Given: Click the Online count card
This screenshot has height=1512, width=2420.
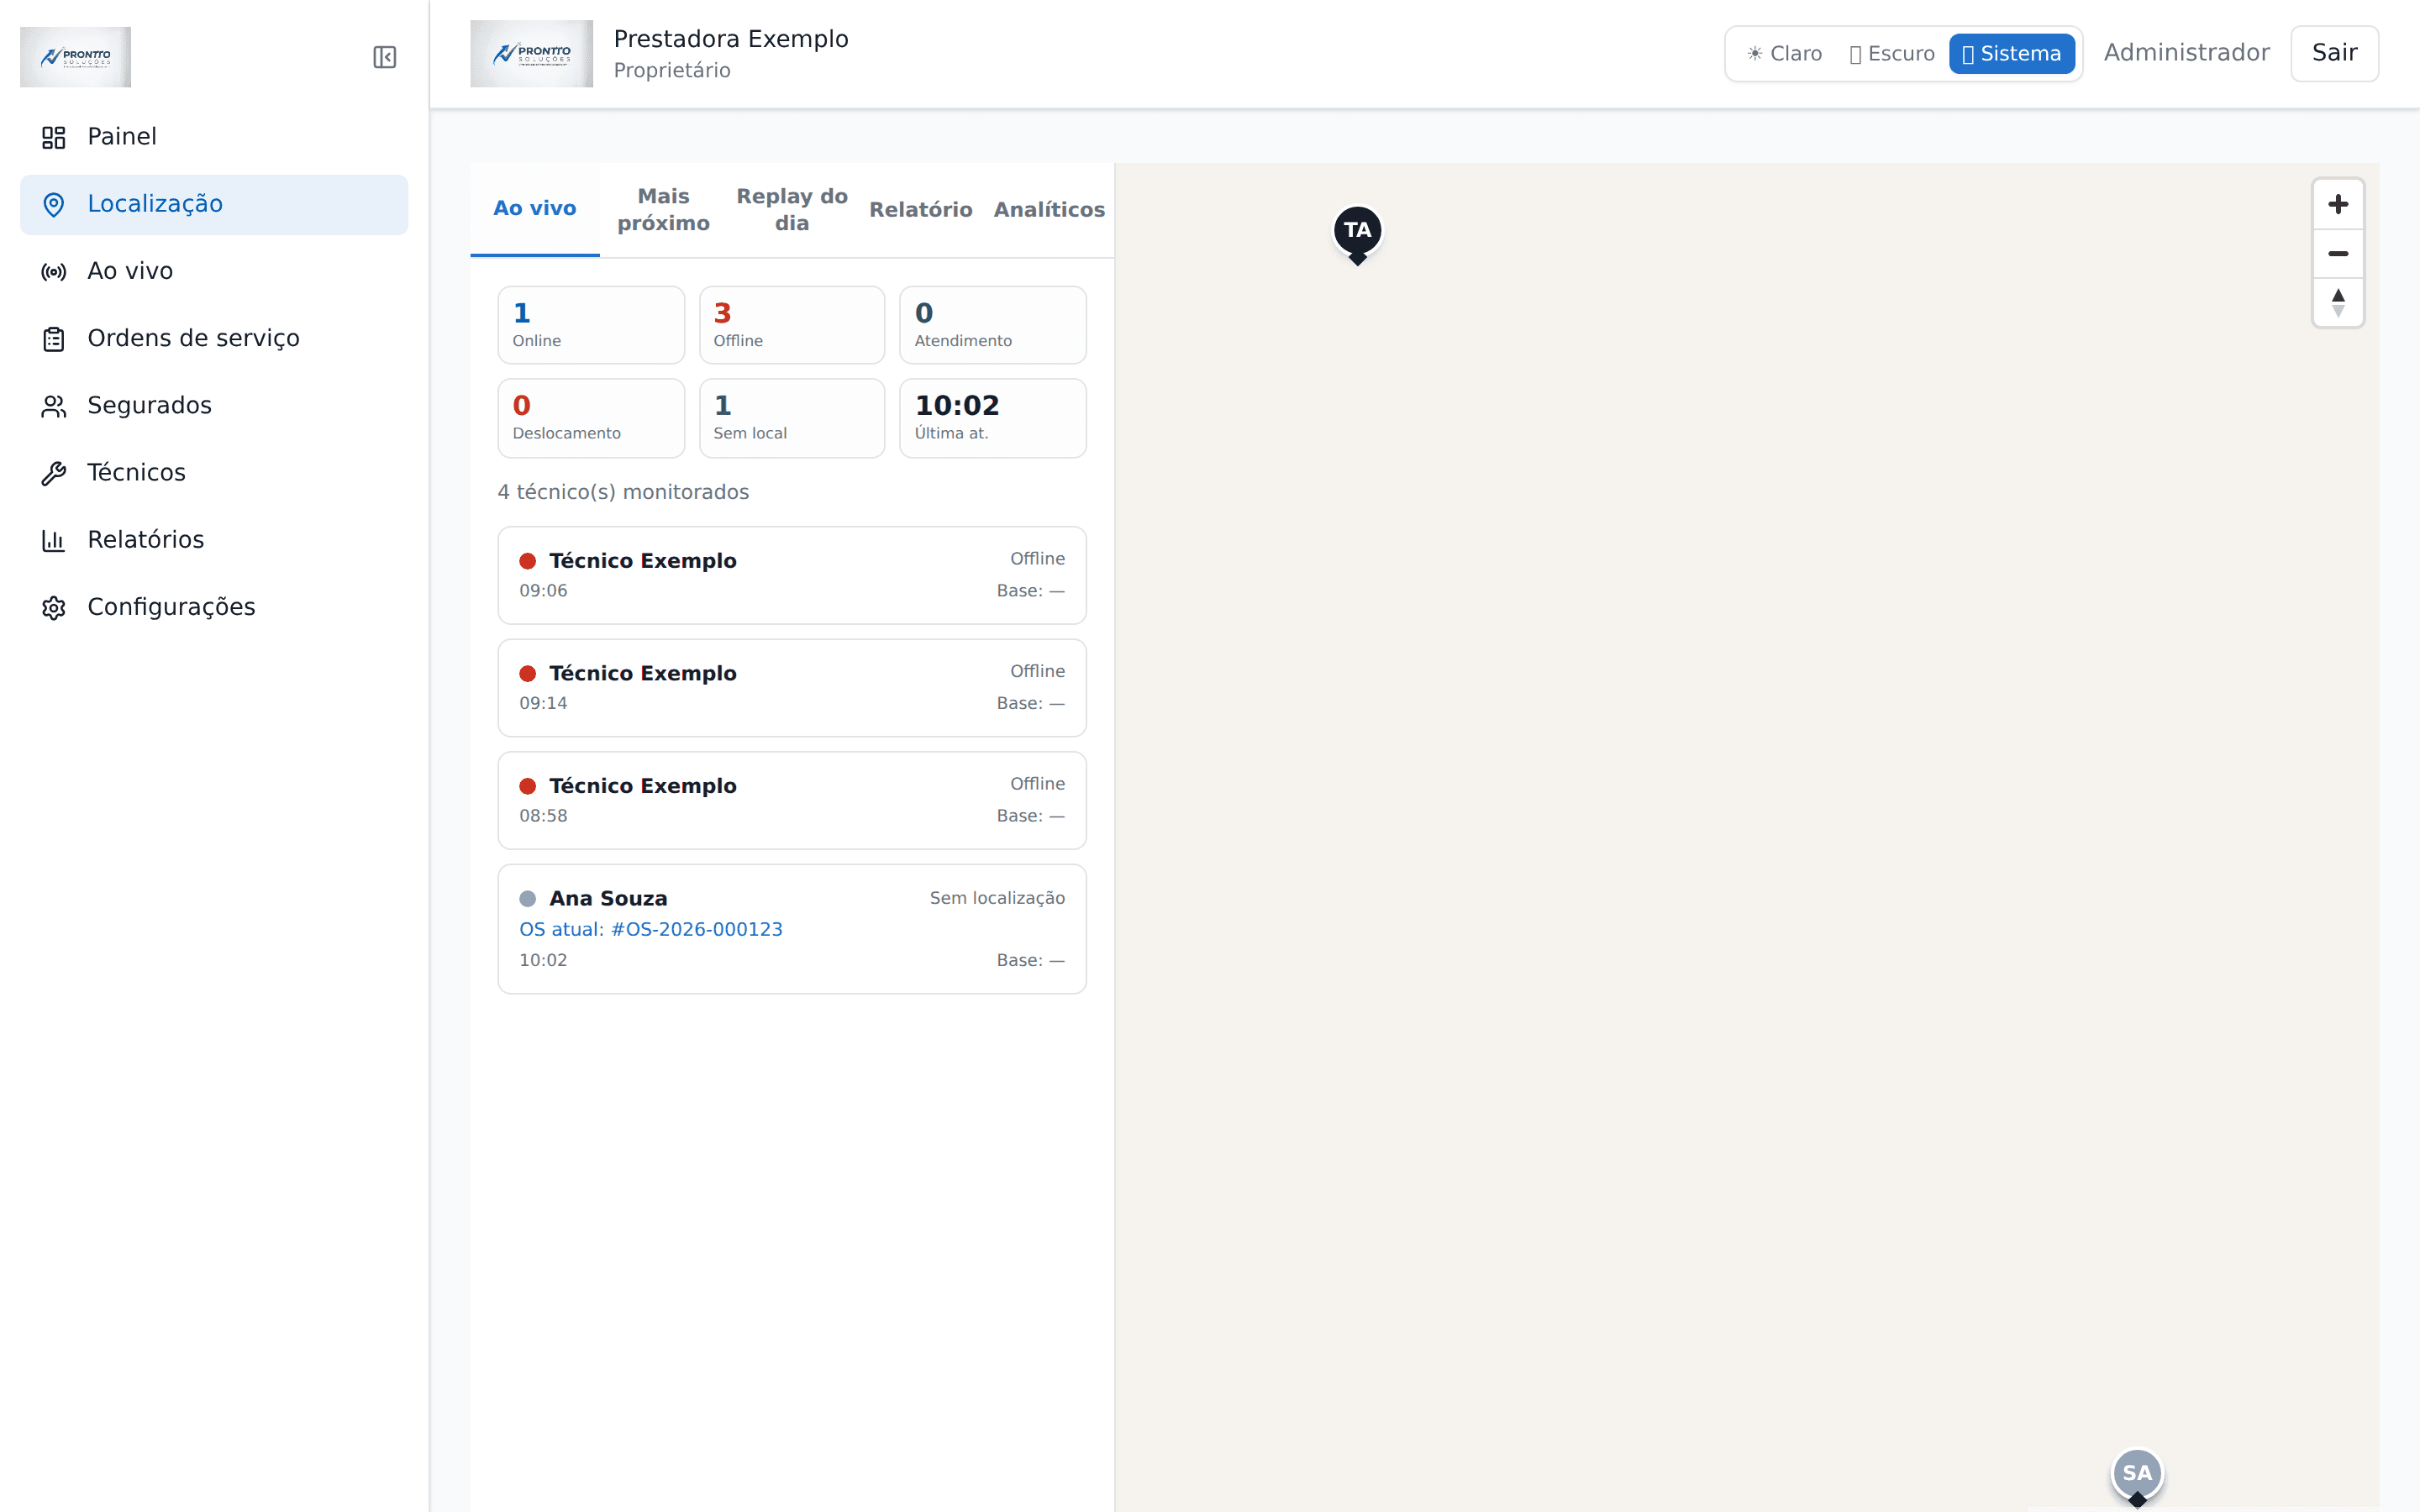Looking at the screenshot, I should (591, 325).
